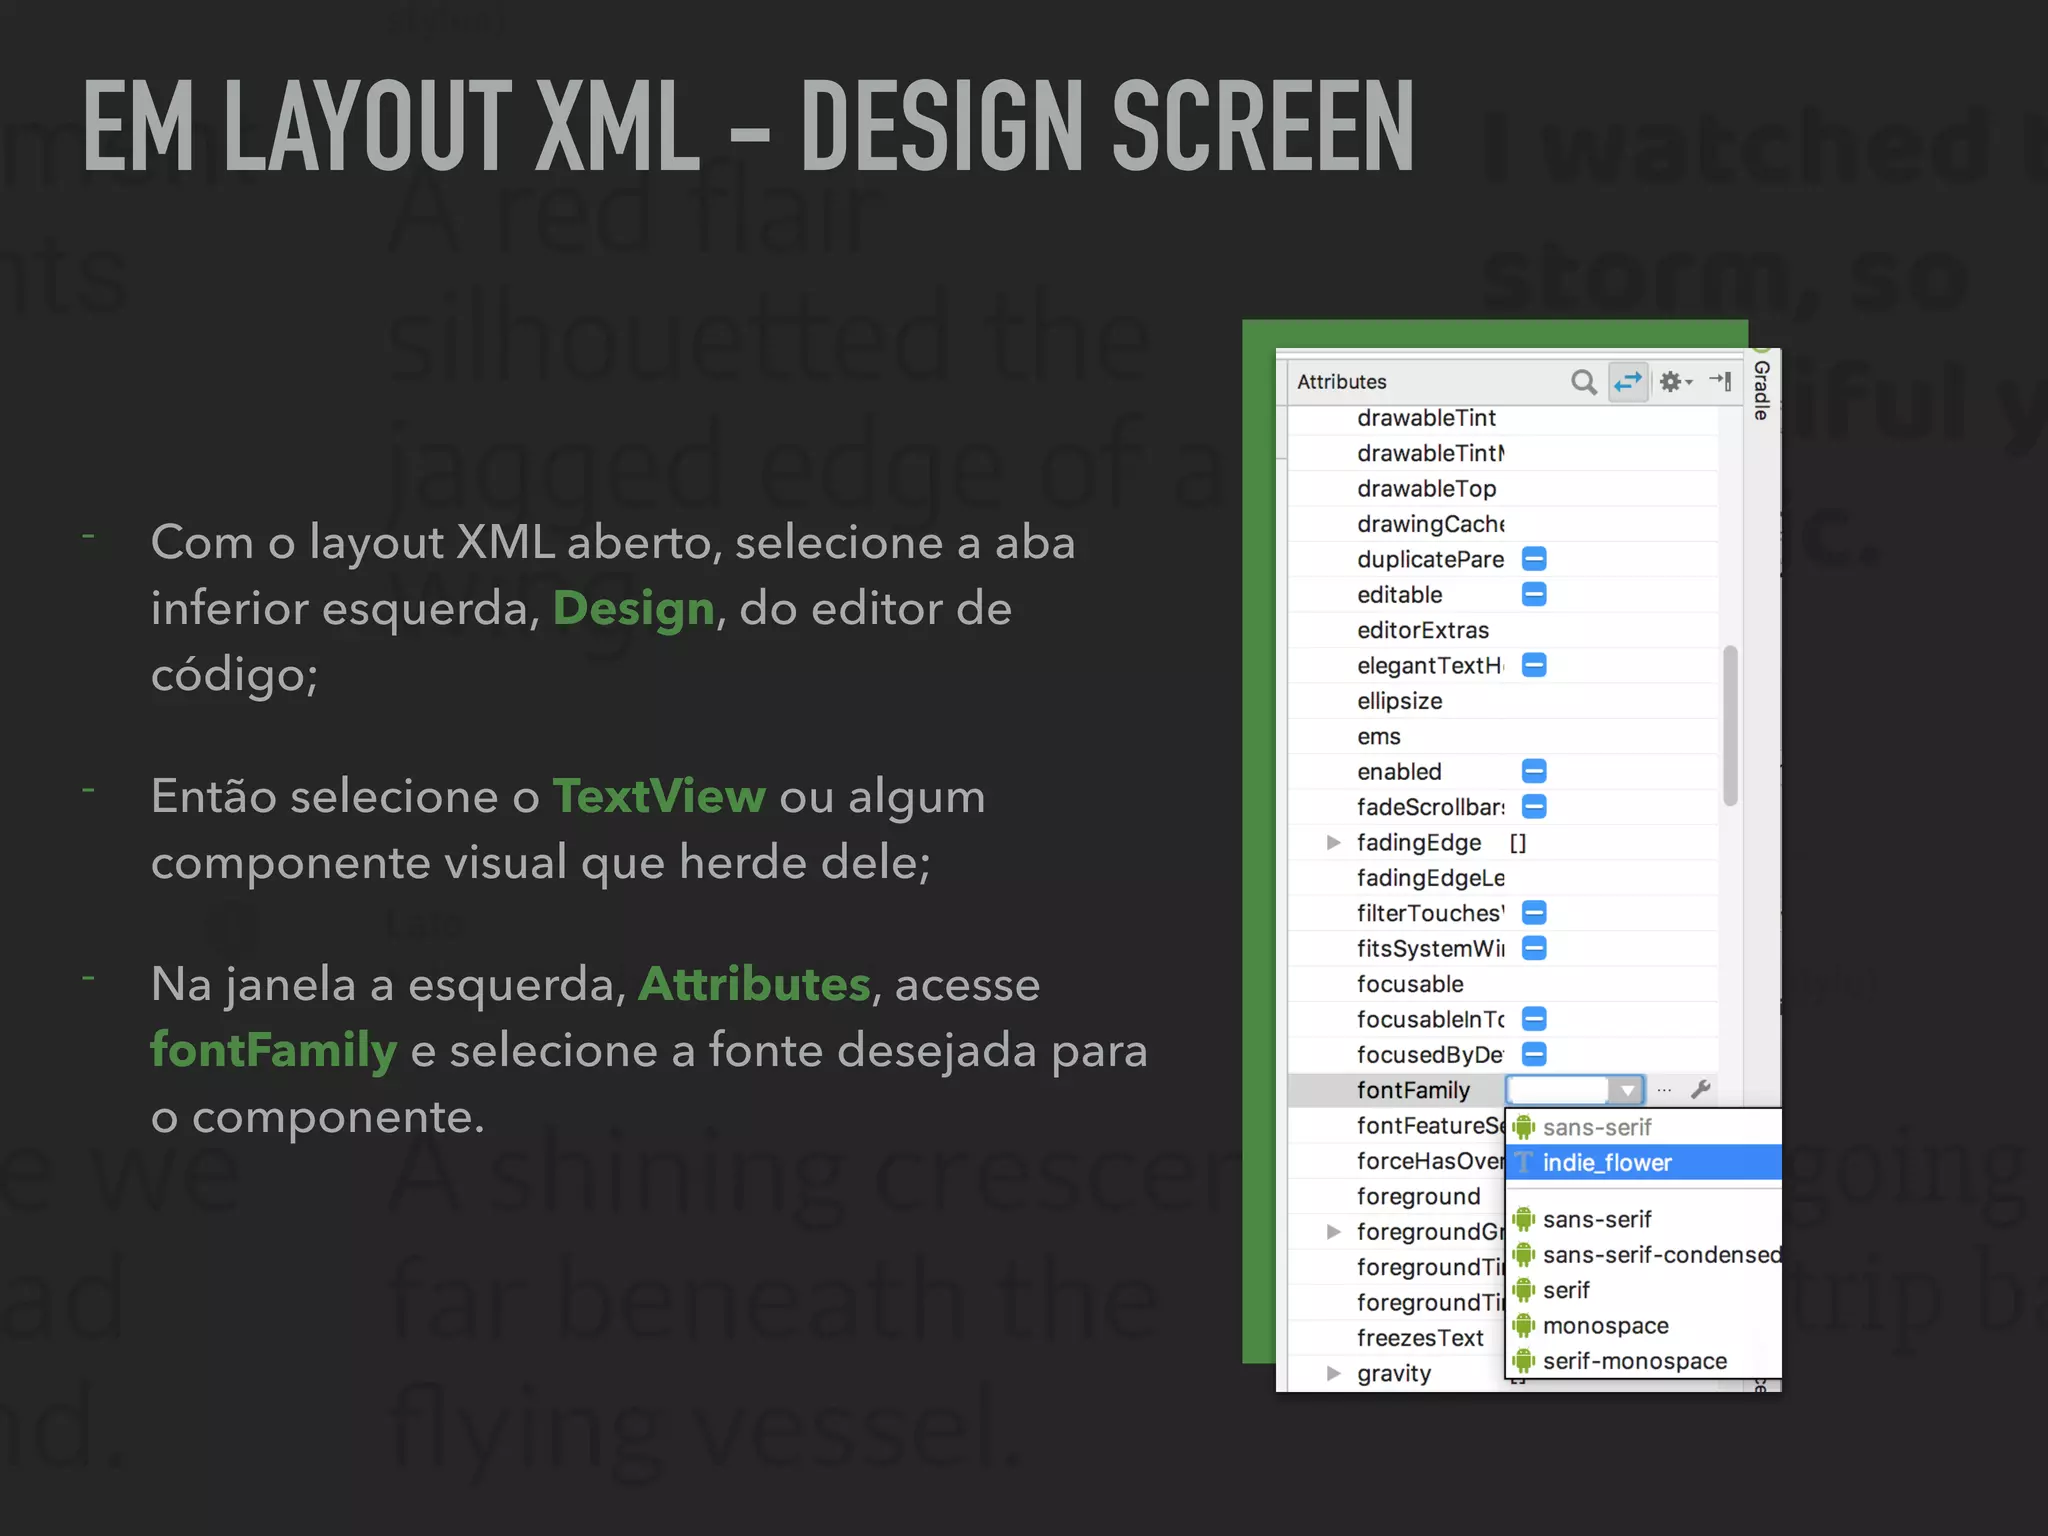2048x1536 pixels.
Task: Click the fontFamily ellipsis button
Action: pyautogui.click(x=1664, y=1091)
